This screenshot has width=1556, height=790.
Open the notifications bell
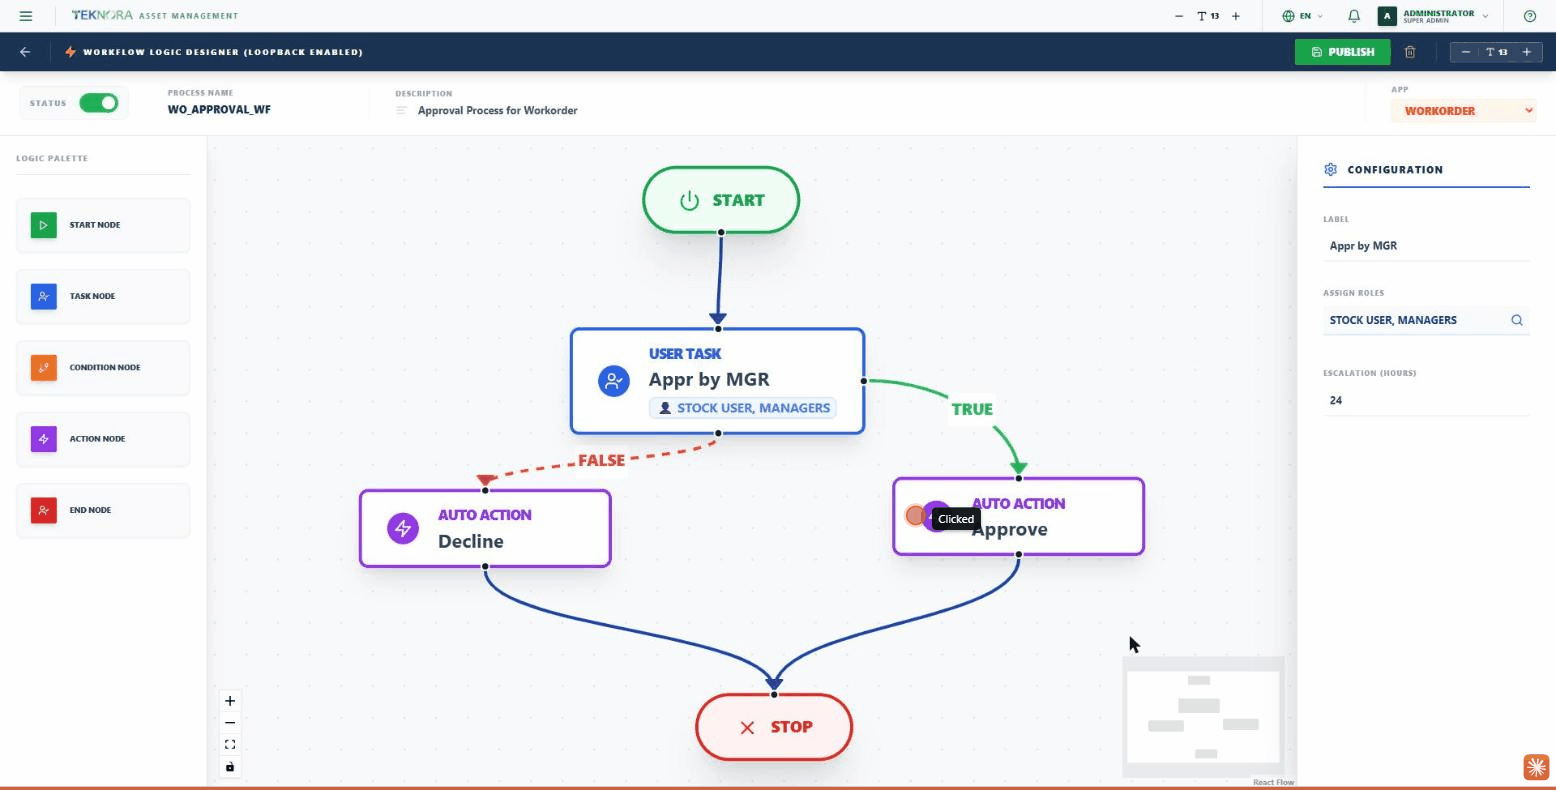[x=1354, y=16]
